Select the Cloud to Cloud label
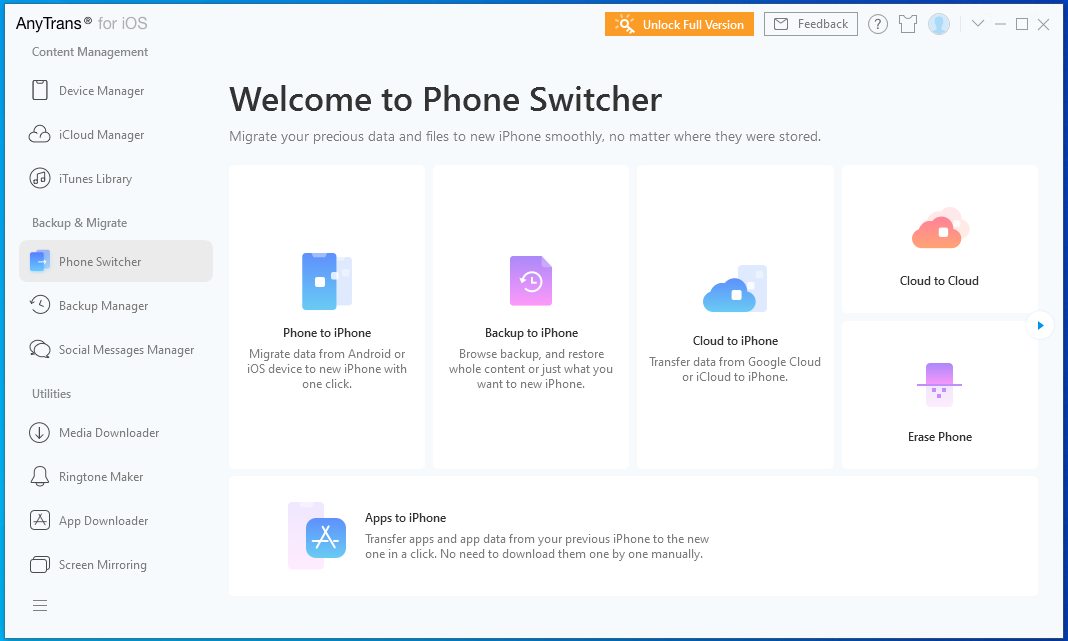Viewport: 1068px width, 641px height. click(939, 281)
